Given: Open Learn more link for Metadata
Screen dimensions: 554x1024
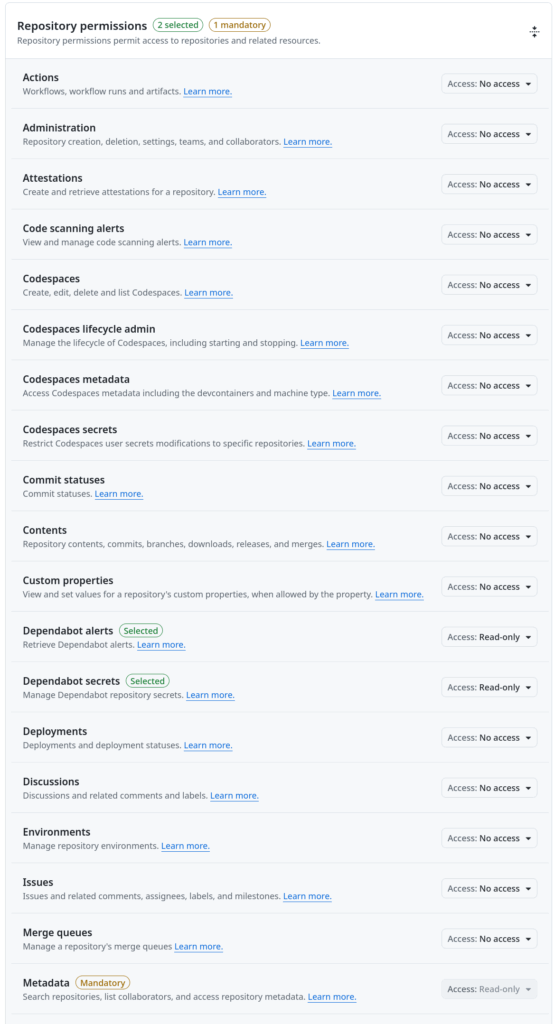Looking at the screenshot, I should tap(332, 997).
